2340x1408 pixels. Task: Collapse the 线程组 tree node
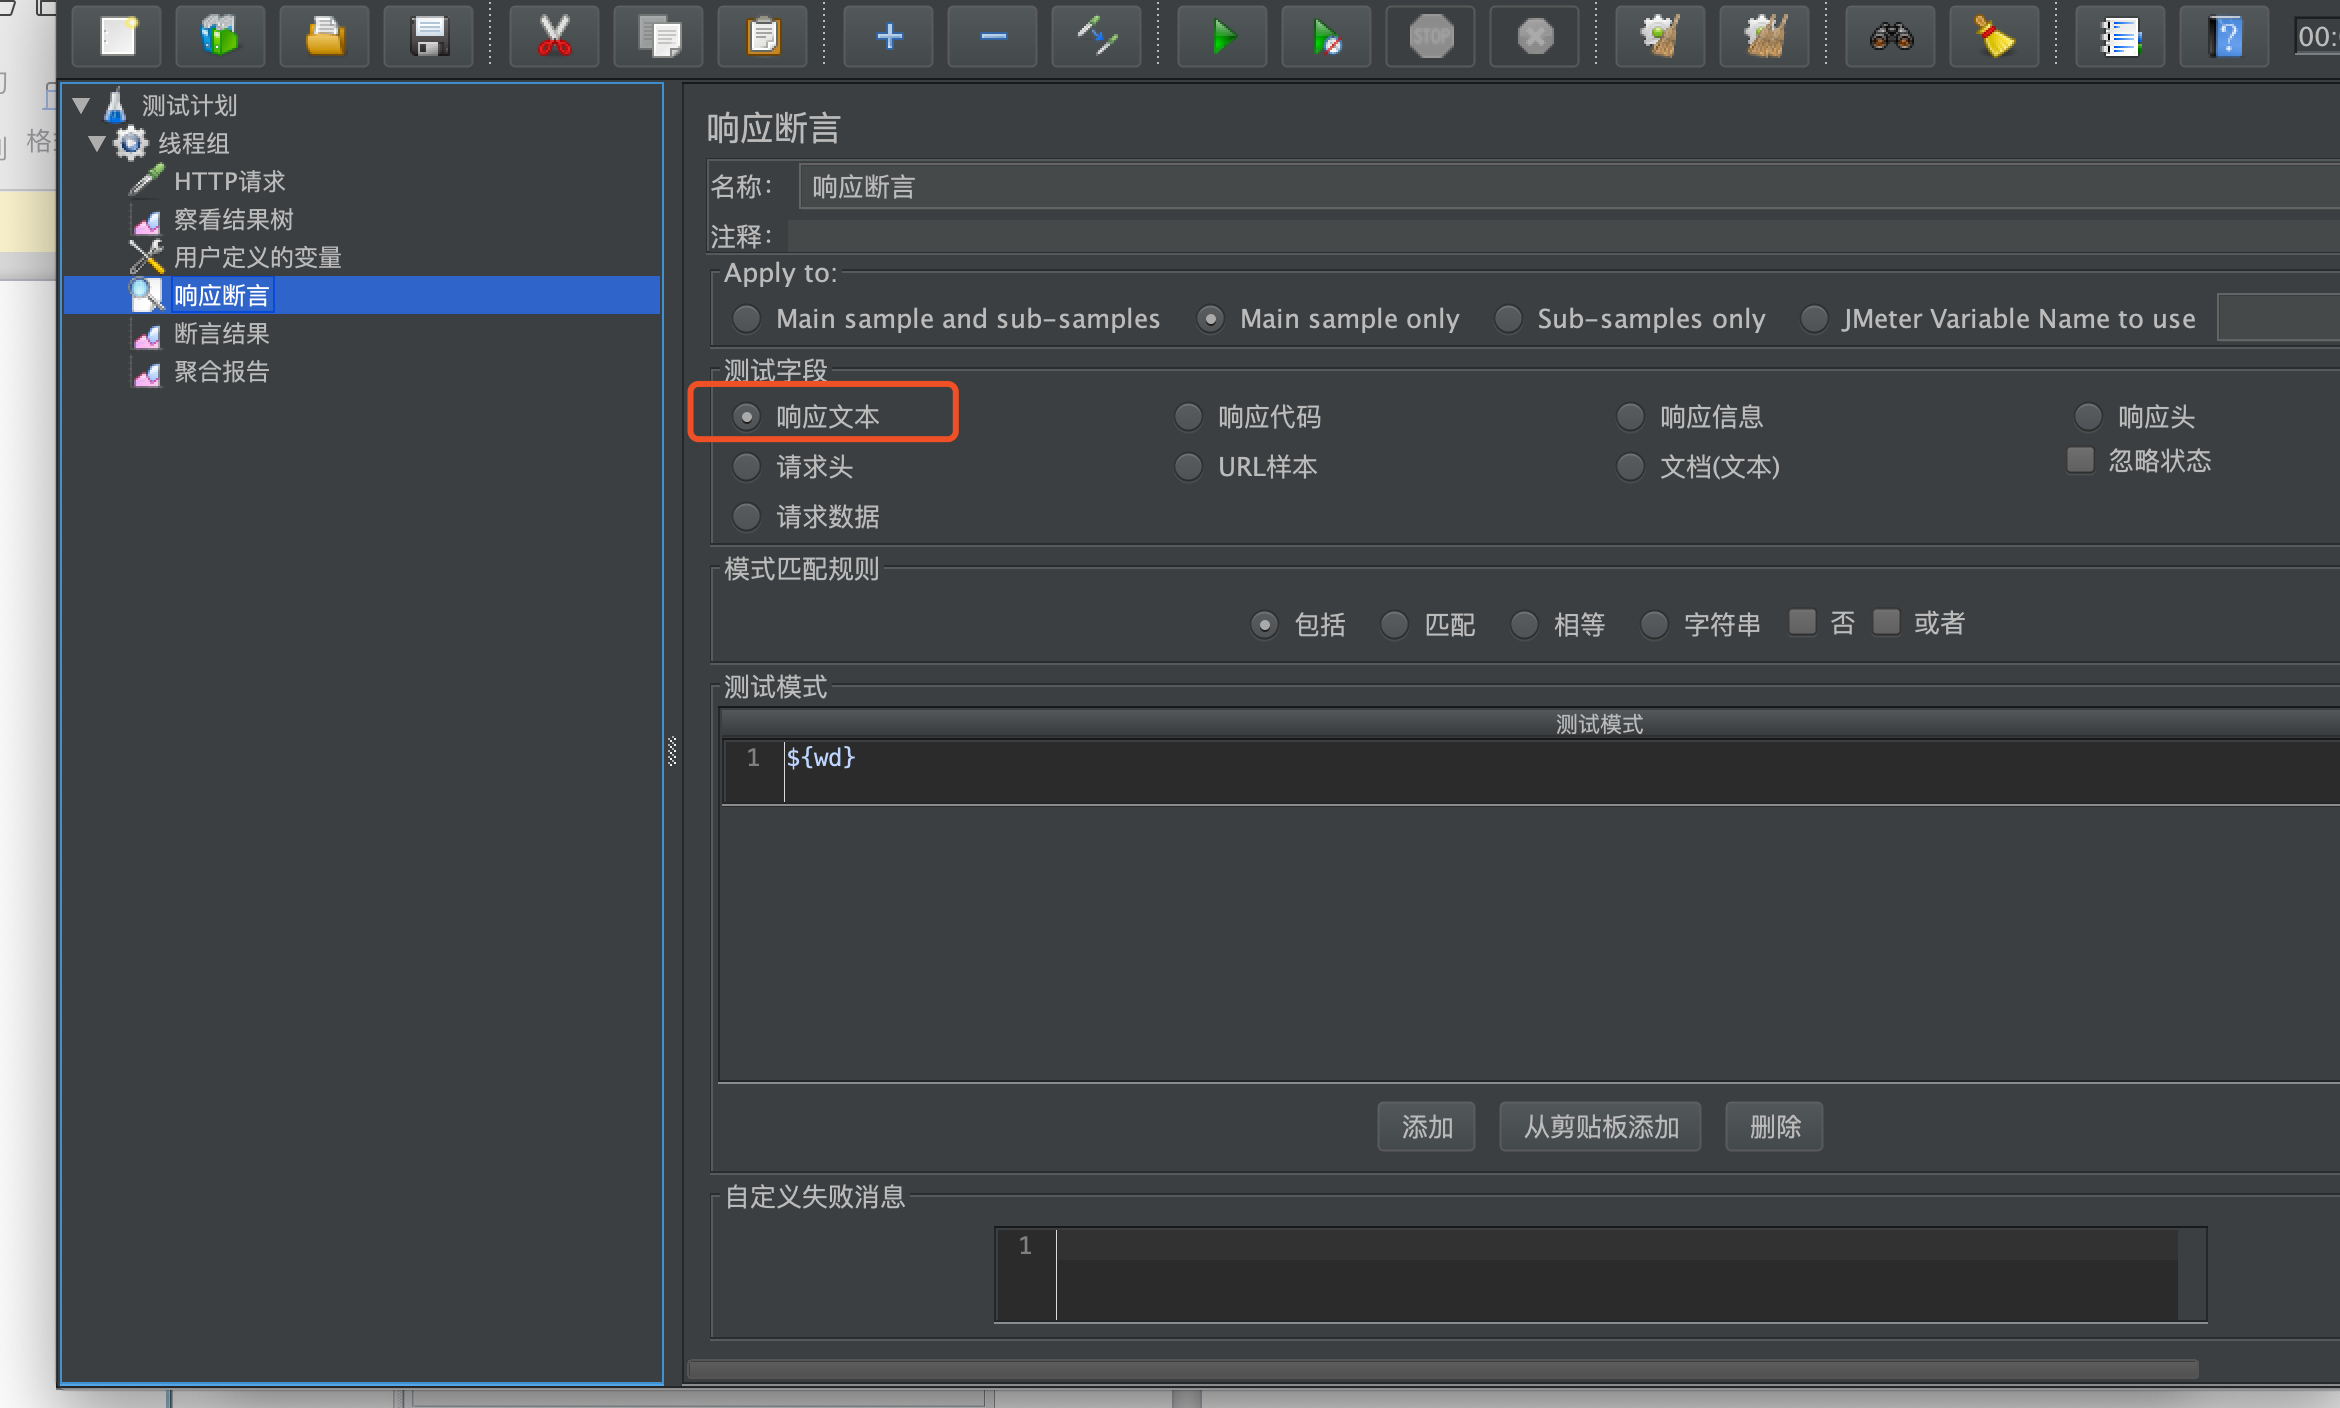point(97,143)
